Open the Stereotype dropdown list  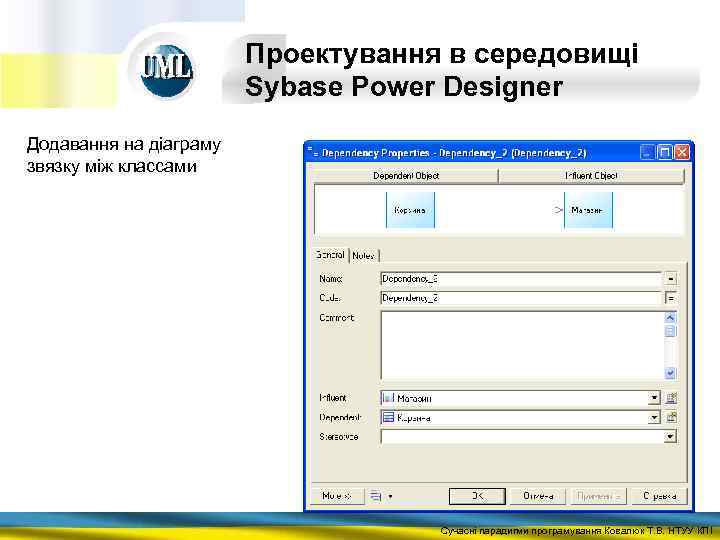point(670,437)
